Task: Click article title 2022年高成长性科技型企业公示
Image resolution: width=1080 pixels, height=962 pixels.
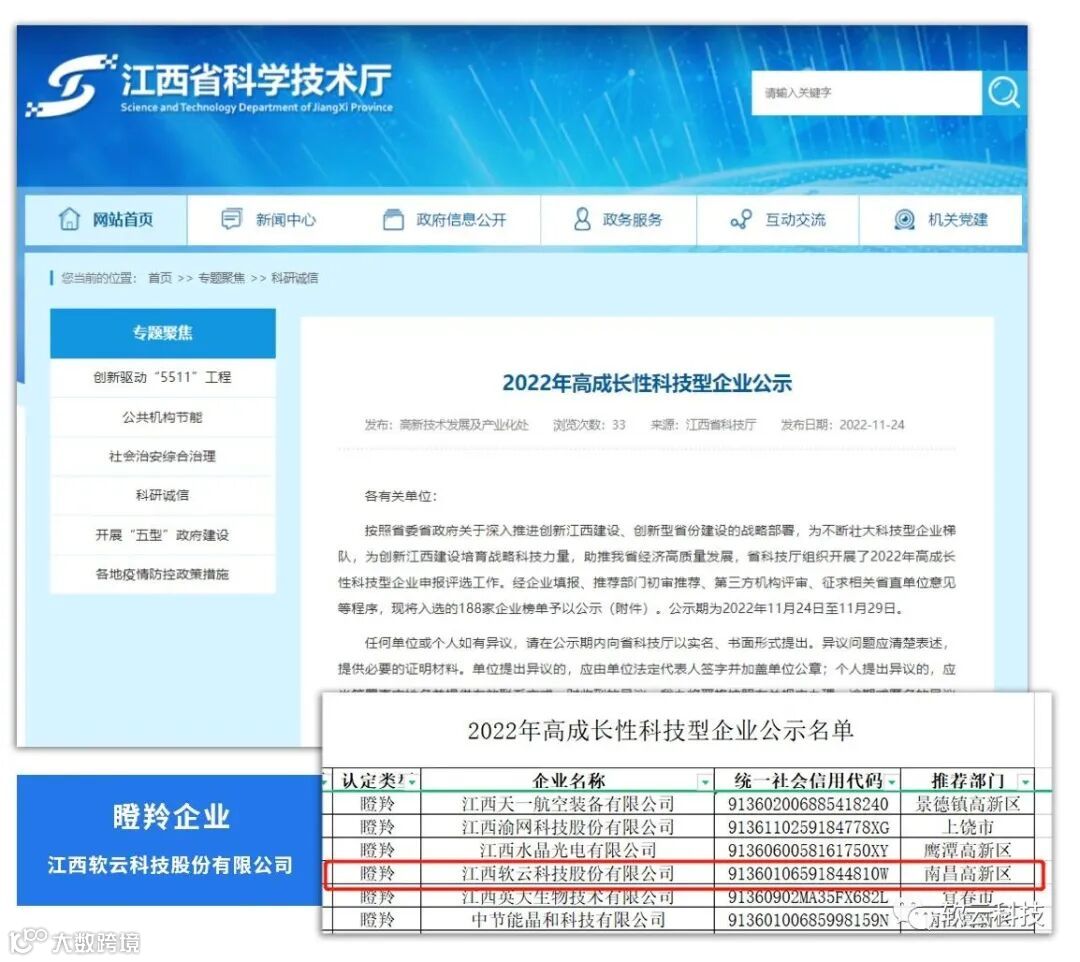Action: pyautogui.click(x=647, y=383)
